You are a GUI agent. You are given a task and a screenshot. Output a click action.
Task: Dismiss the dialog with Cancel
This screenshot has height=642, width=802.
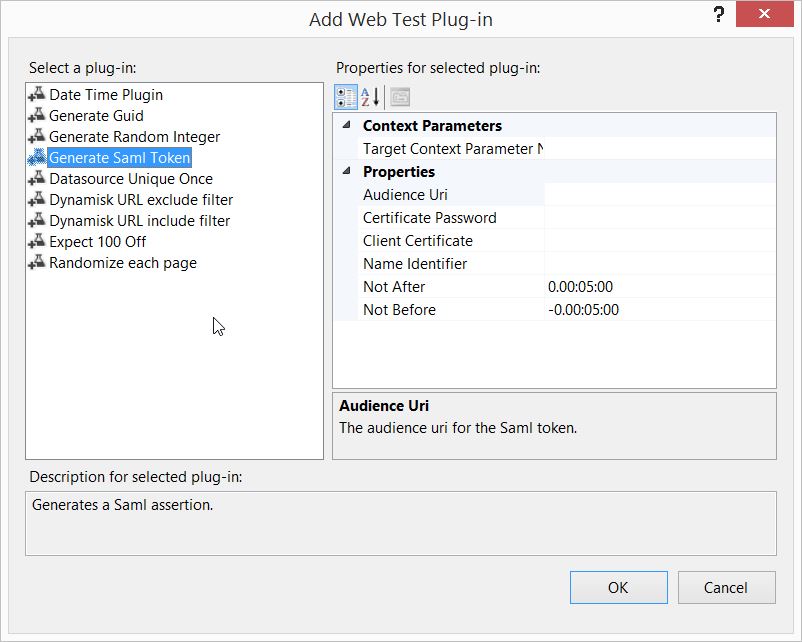(726, 587)
